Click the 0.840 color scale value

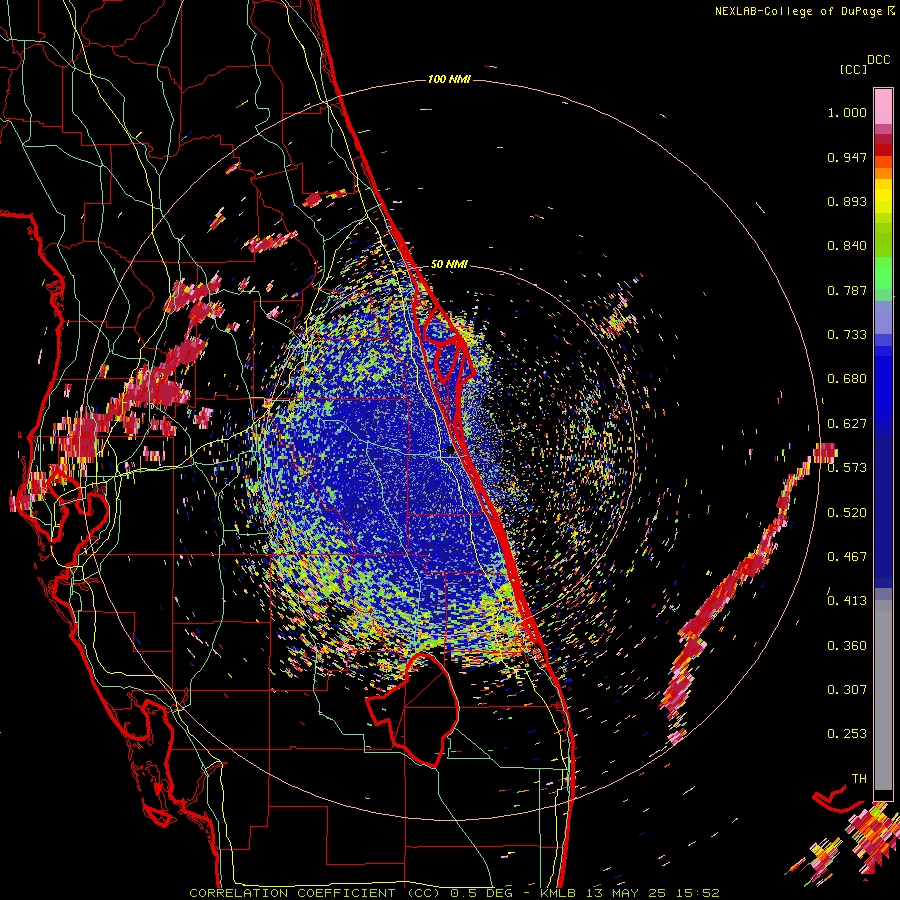point(847,246)
